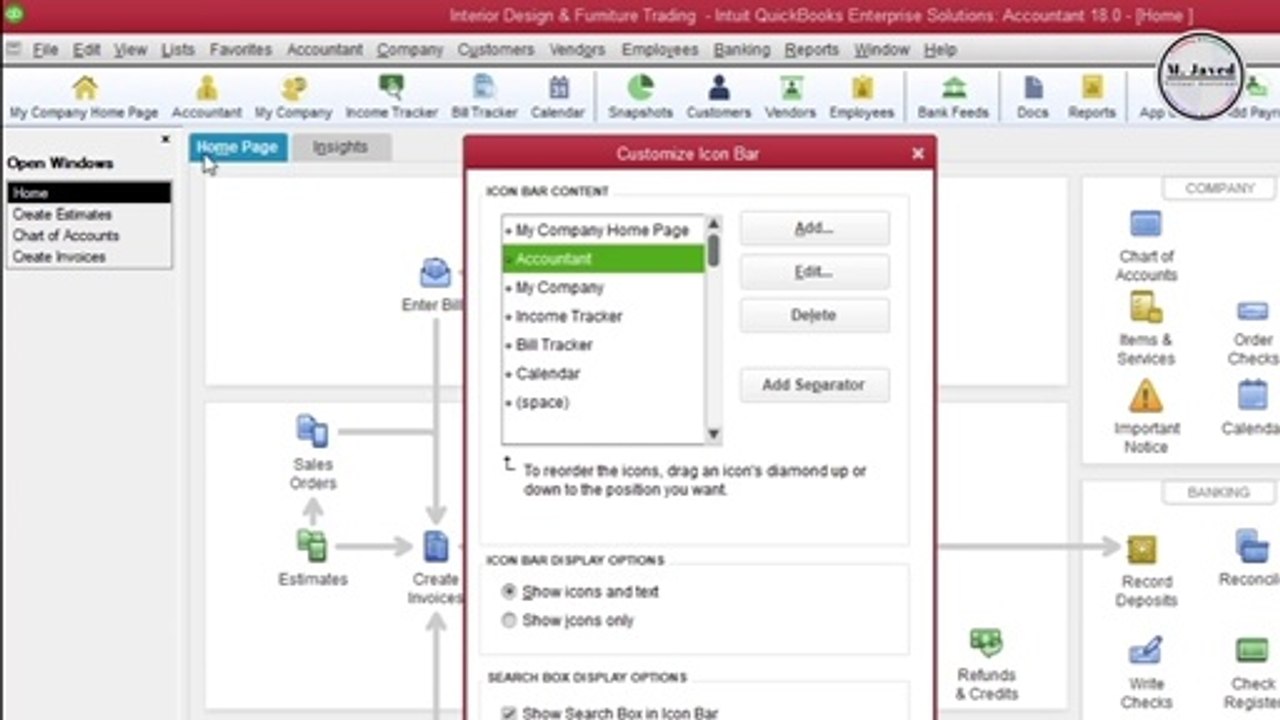
Task: Select Home in Open Windows list
Action: 89,193
